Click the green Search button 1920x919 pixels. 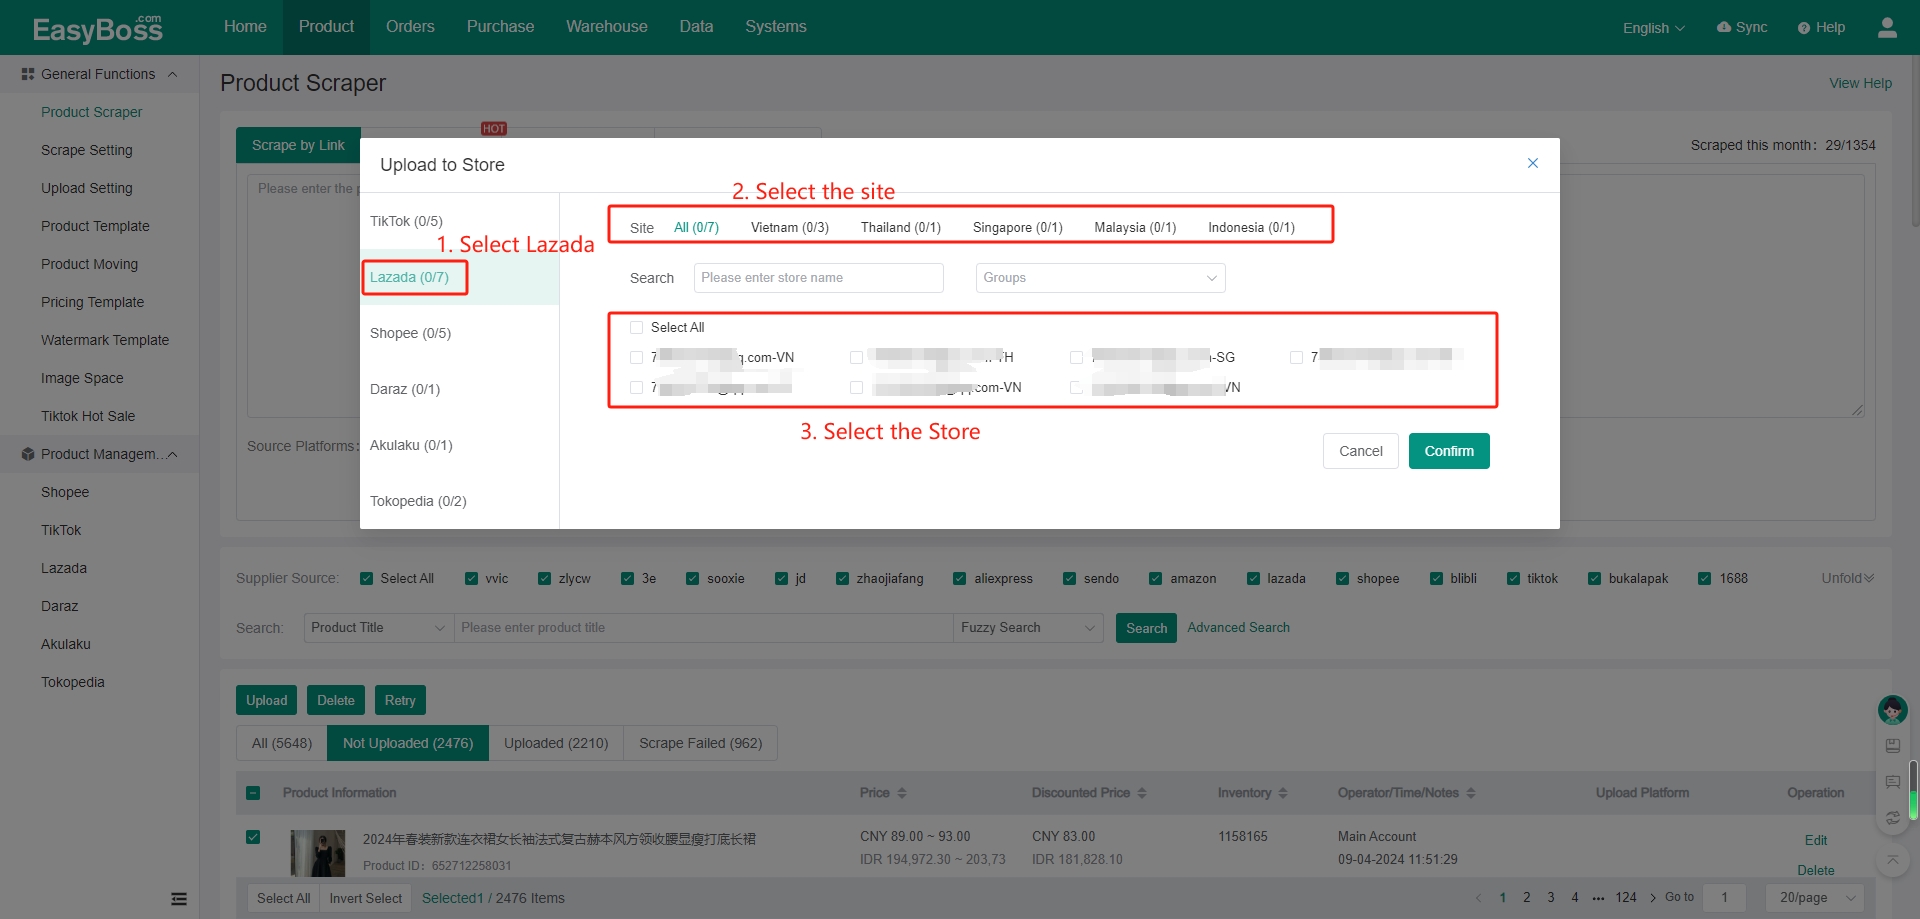pos(1146,628)
